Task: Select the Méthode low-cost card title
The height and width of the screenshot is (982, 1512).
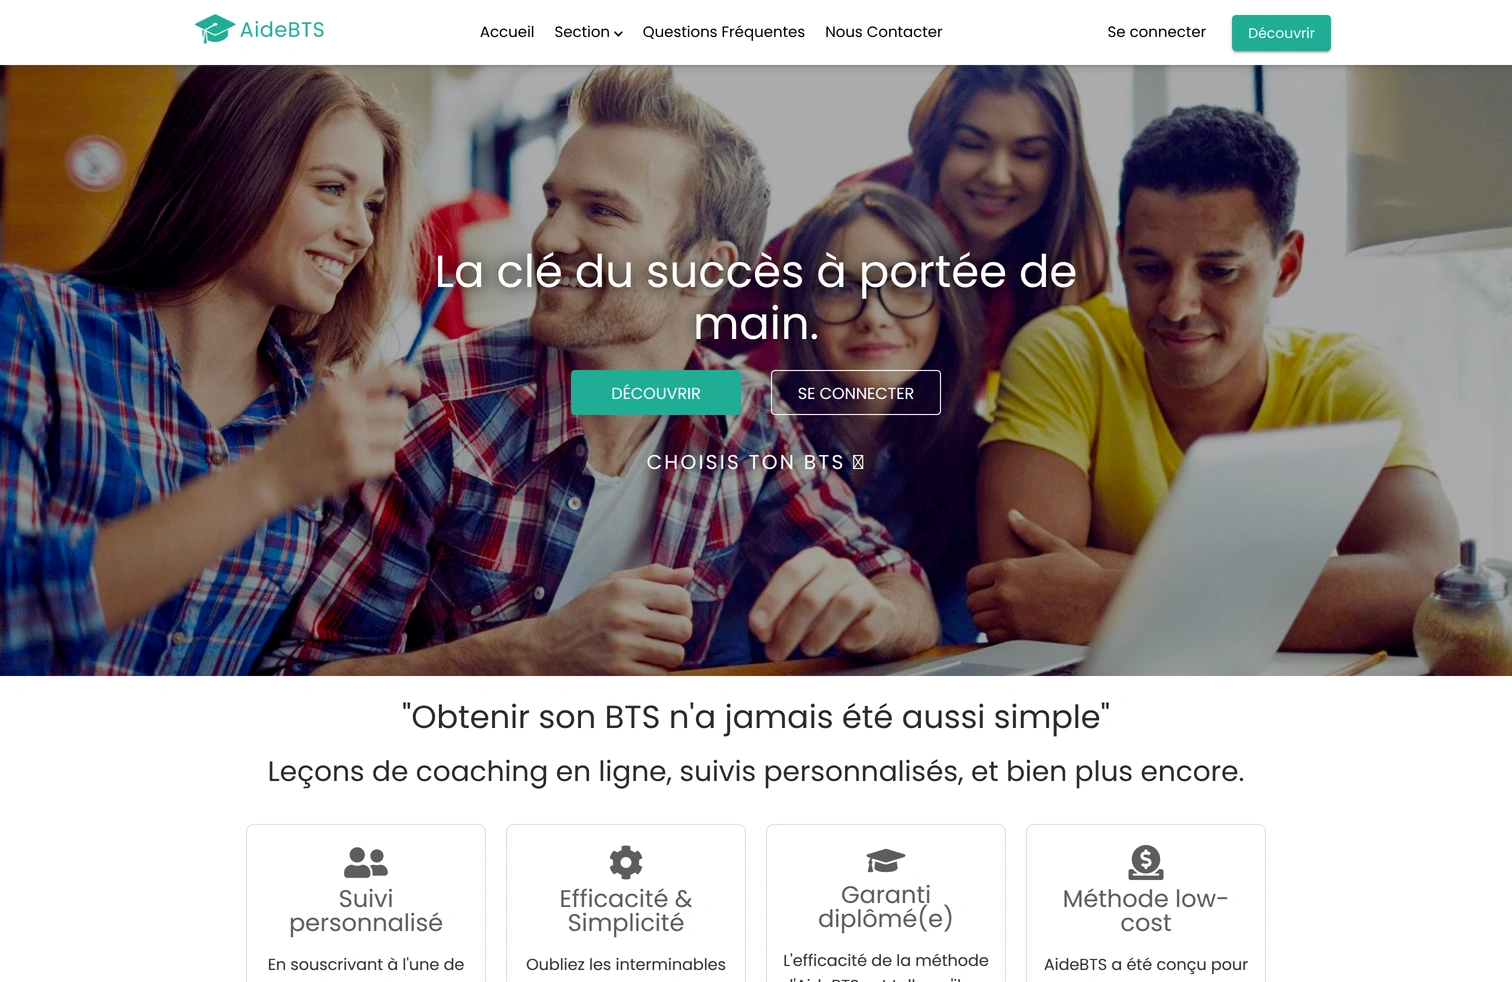Action: tap(1146, 911)
